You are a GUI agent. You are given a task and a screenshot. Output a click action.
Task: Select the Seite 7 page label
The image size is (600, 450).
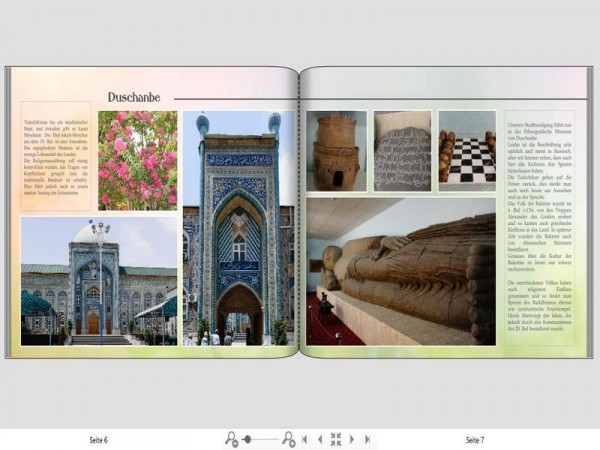(475, 440)
